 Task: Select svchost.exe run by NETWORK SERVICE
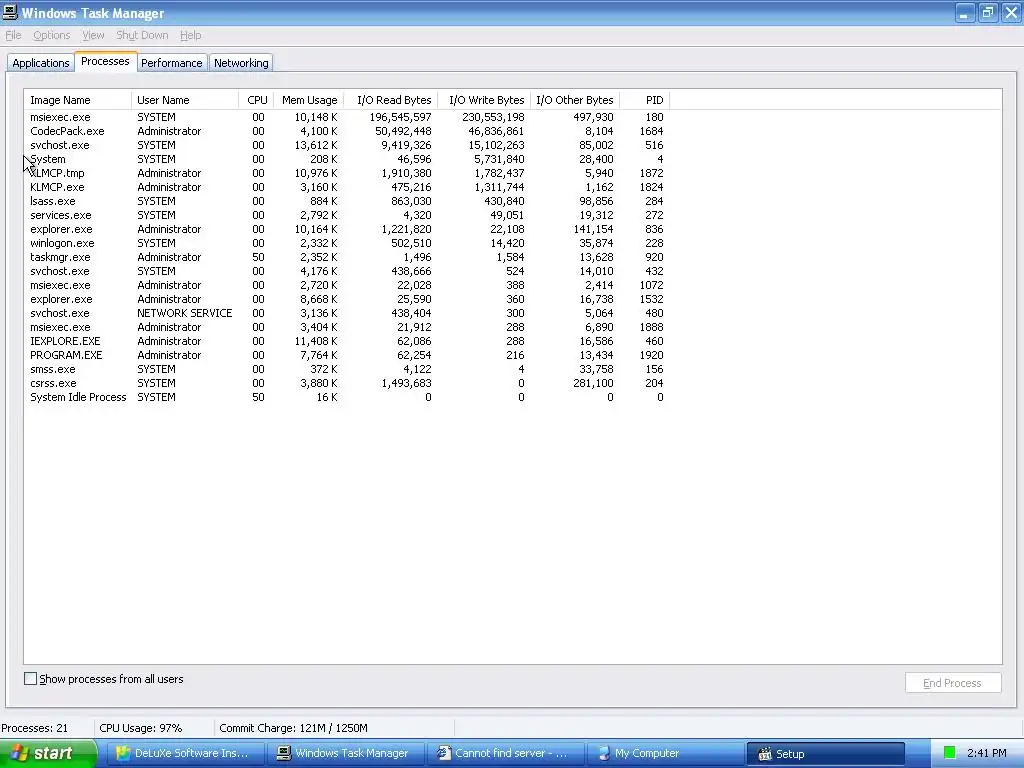pos(347,313)
